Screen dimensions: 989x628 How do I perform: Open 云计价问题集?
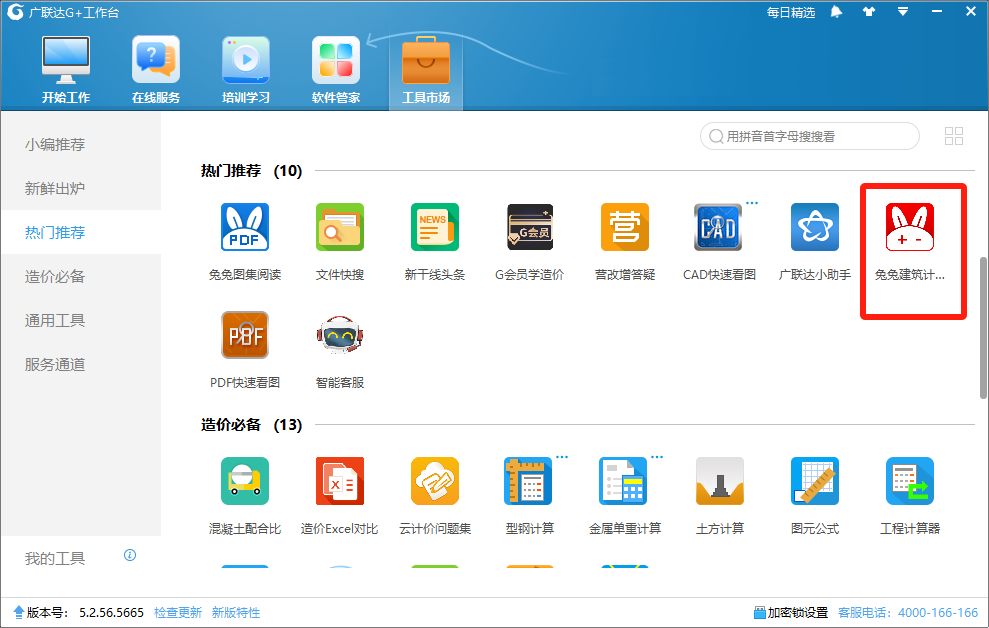coord(435,481)
